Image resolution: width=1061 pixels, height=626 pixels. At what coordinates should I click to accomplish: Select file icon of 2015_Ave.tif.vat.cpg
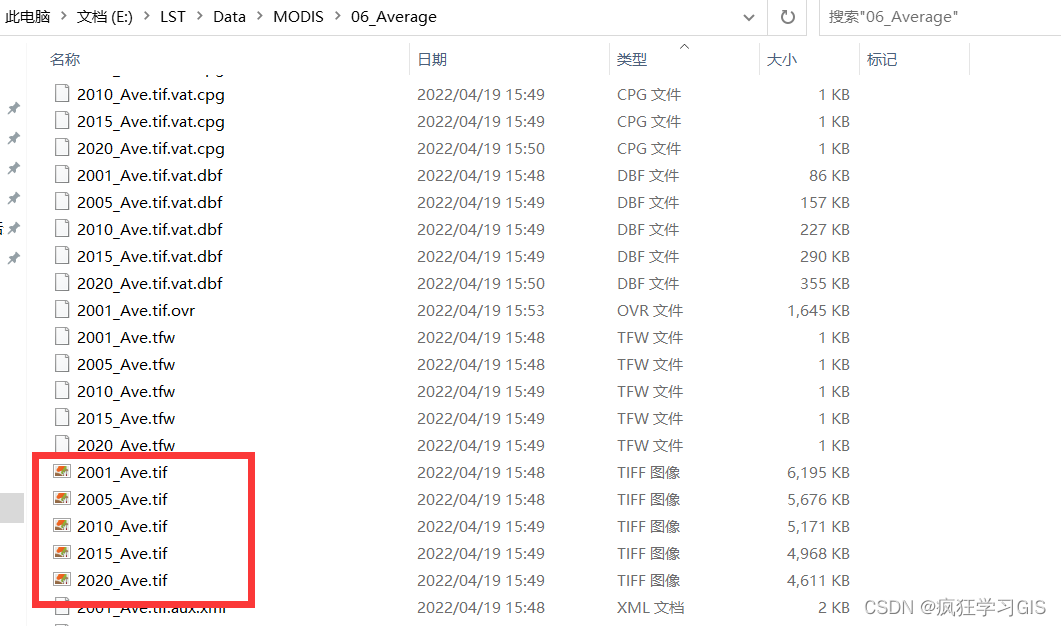62,120
